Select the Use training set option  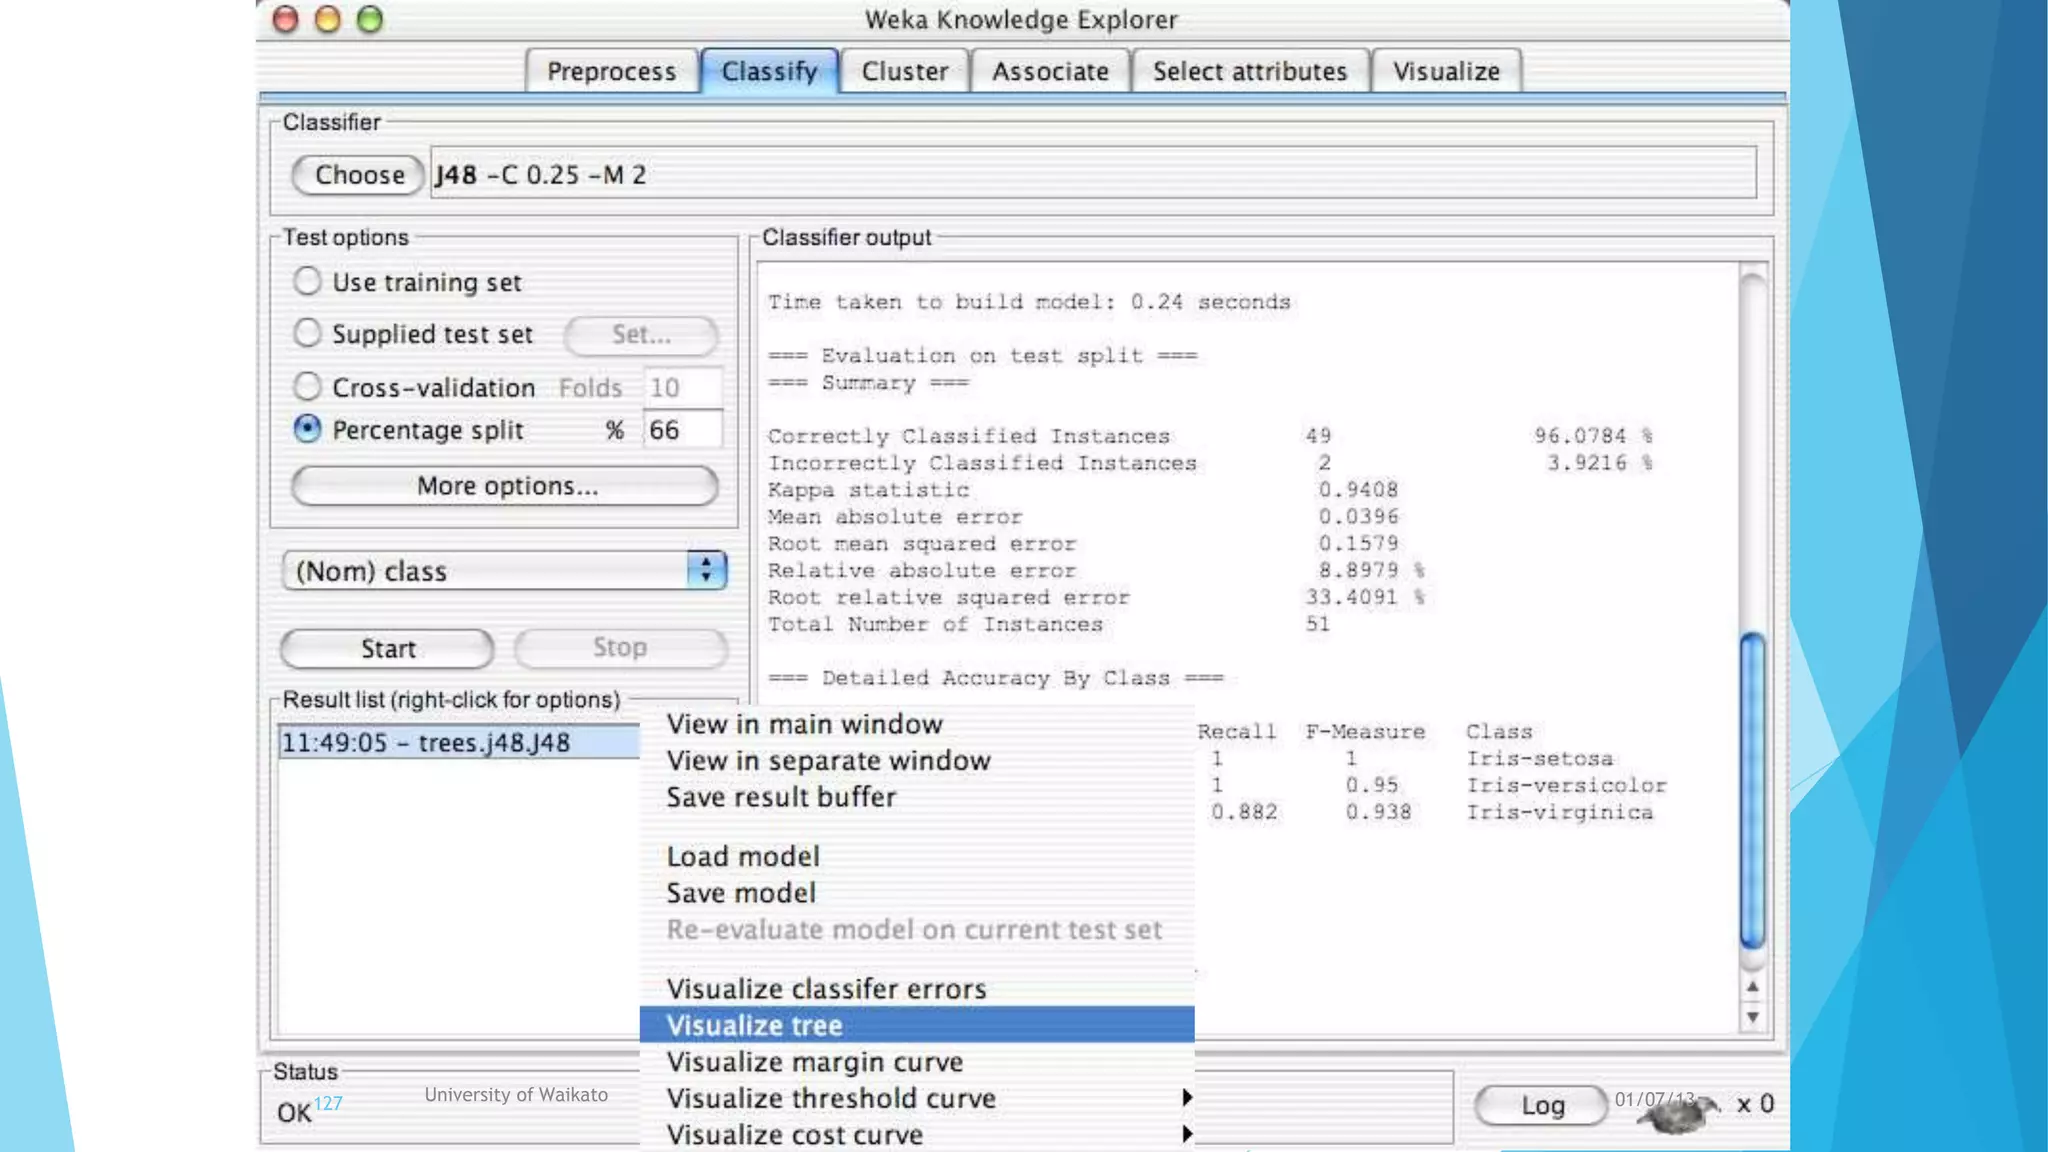click(x=308, y=281)
